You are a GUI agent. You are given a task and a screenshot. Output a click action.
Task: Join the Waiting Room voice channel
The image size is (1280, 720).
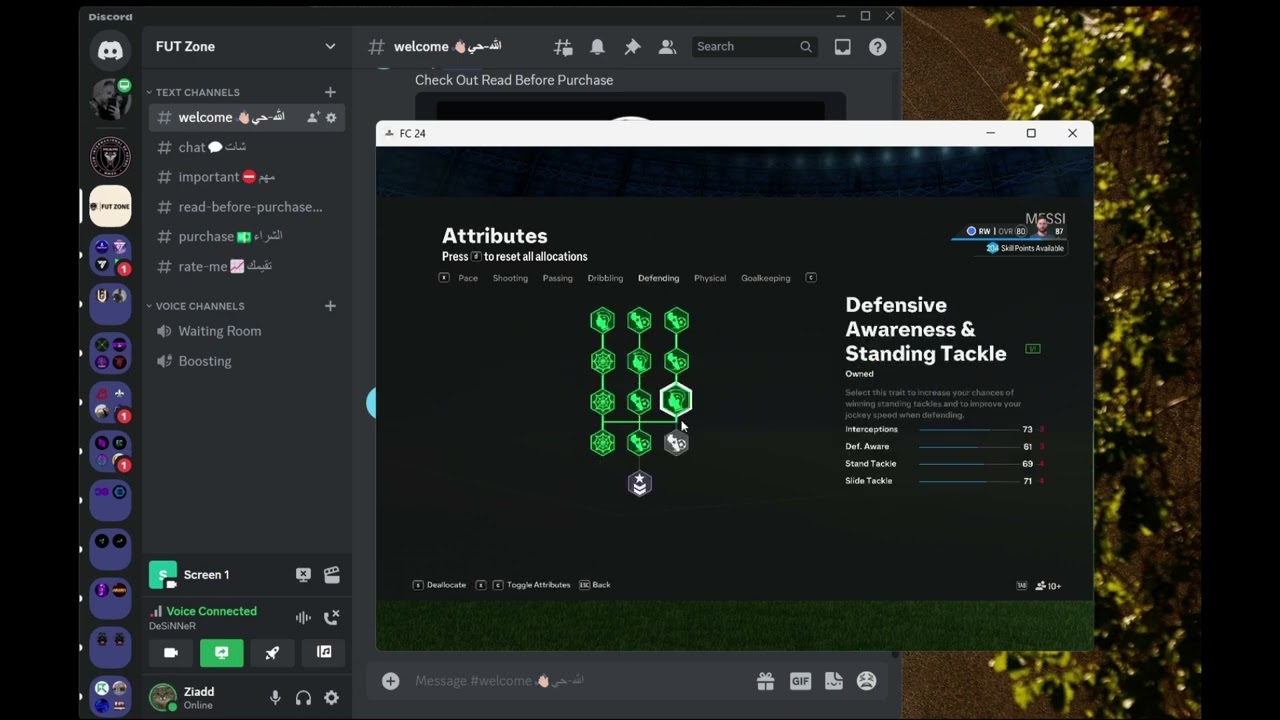coord(247,331)
